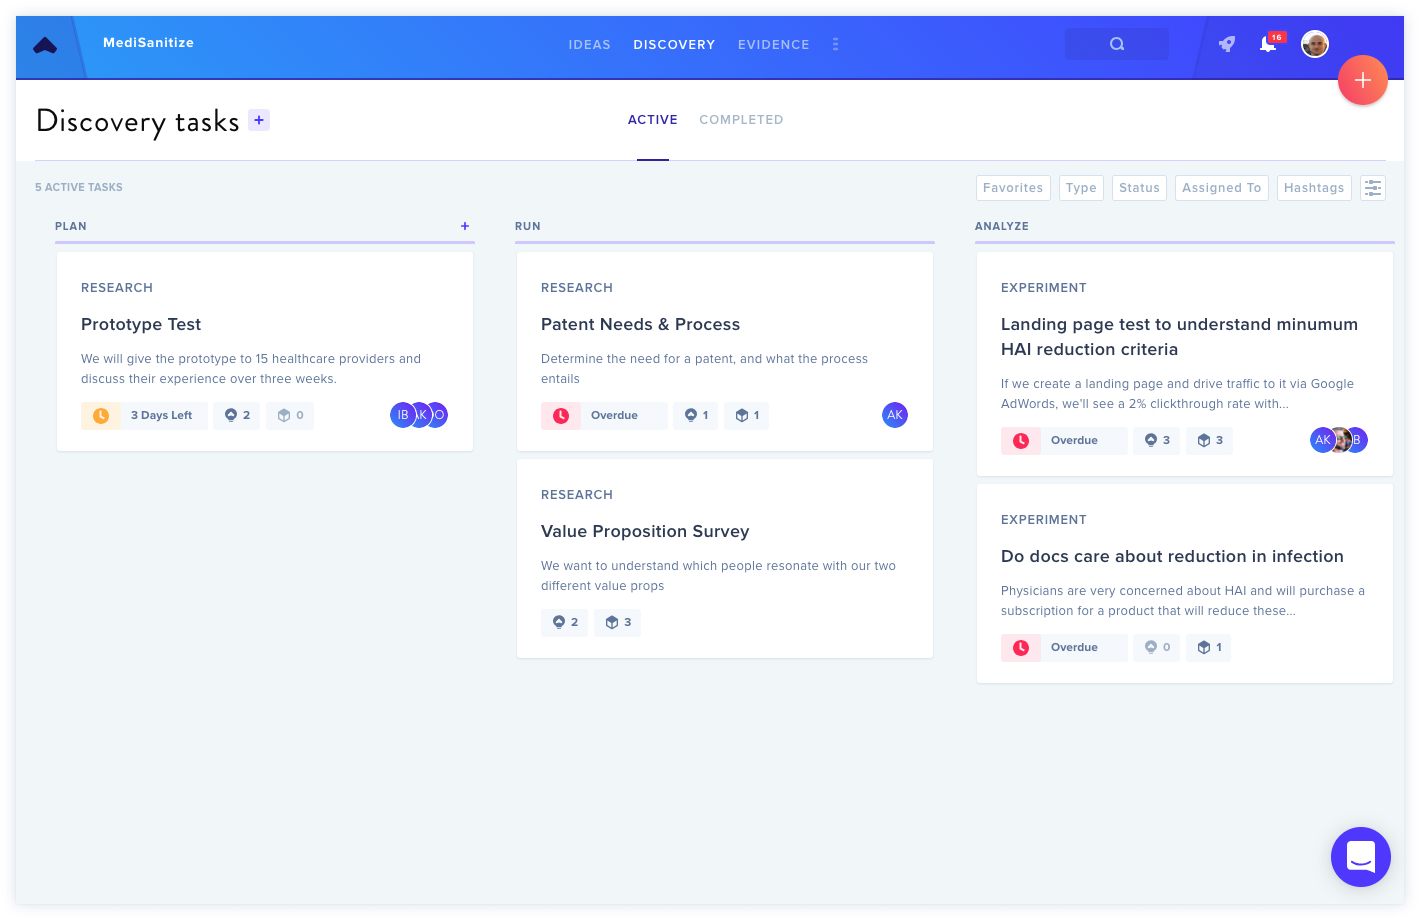The image size is (1420, 920).
Task: Click evidence count 3 on Value Proposition Survey
Action: click(x=618, y=622)
